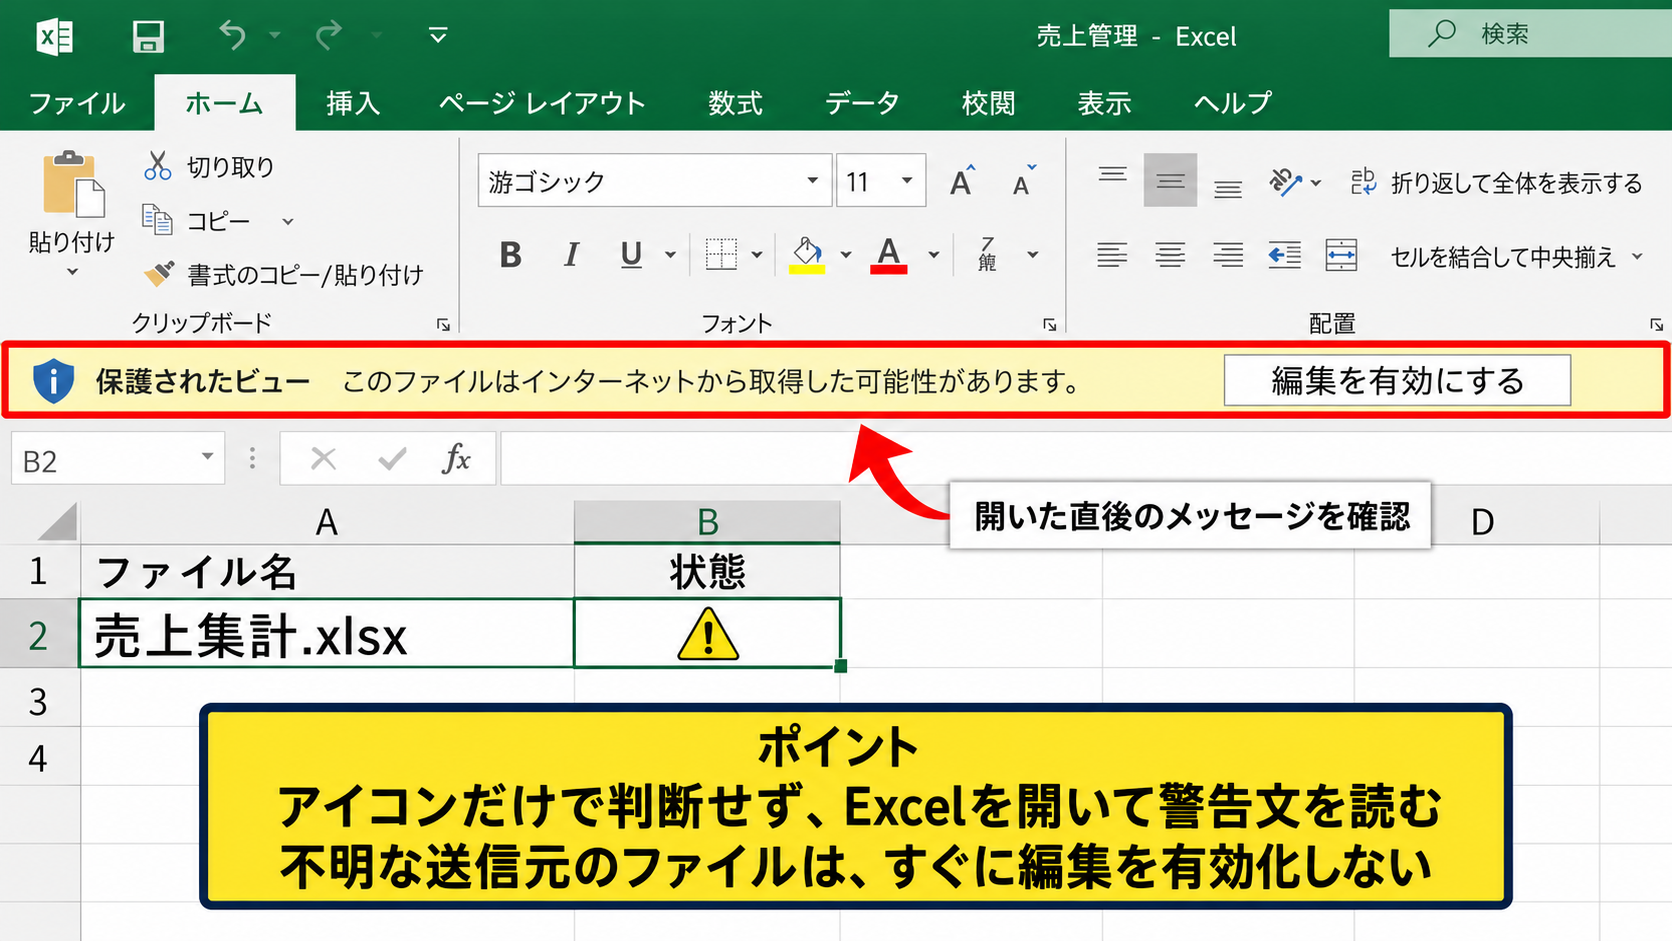The height and width of the screenshot is (941, 1672).
Task: Expand the borders dropdown arrow
Action: (x=757, y=255)
